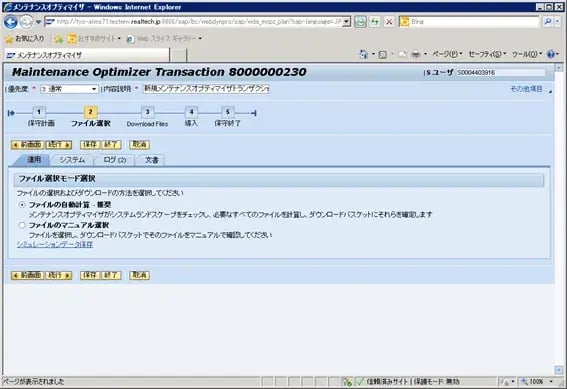Click the address bar URL field
The width and height of the screenshot is (567, 389).
tap(194, 22)
